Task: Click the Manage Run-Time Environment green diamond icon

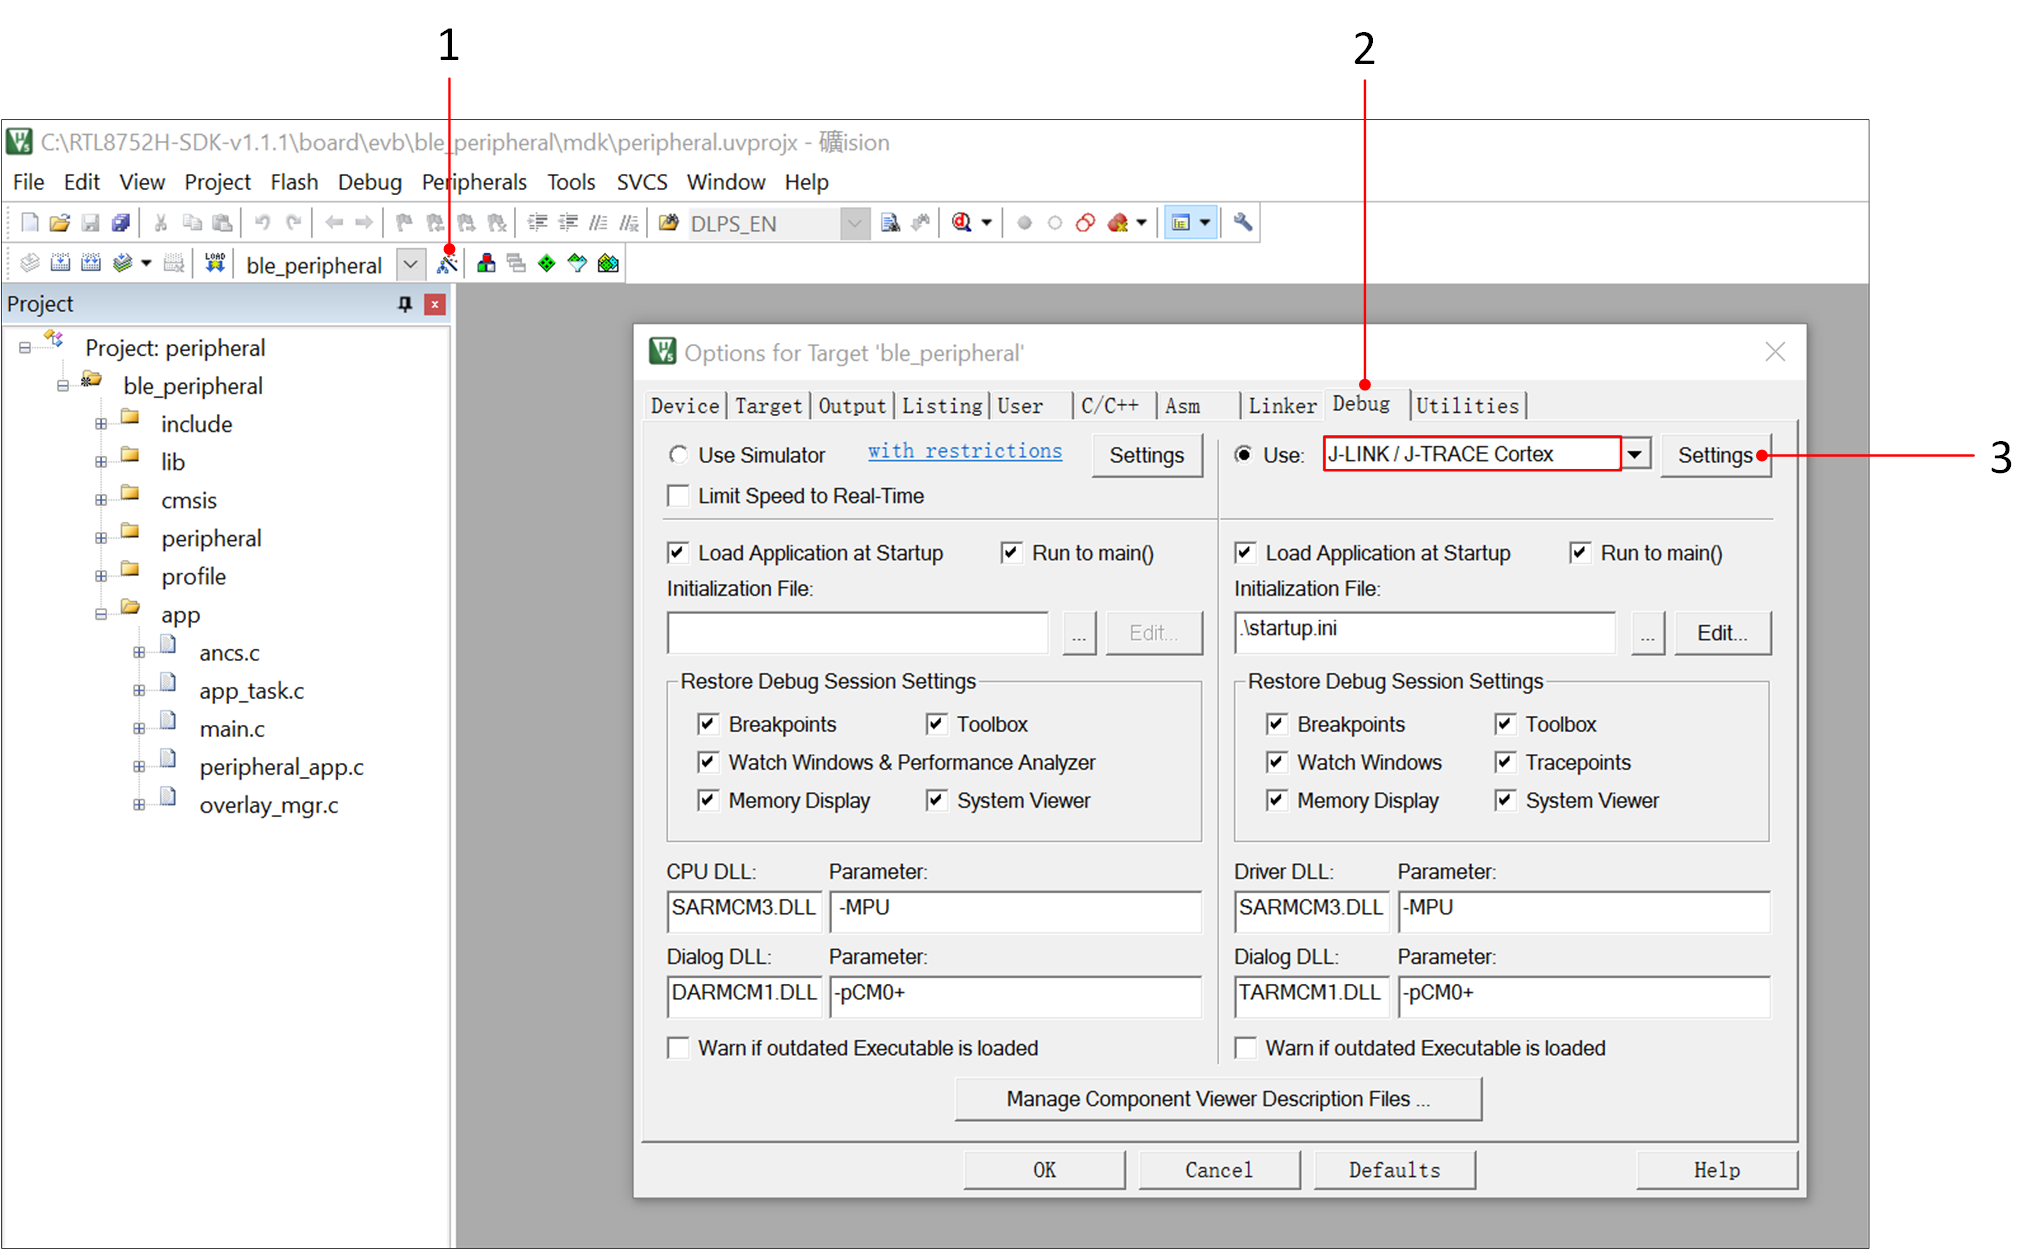Action: point(546,264)
